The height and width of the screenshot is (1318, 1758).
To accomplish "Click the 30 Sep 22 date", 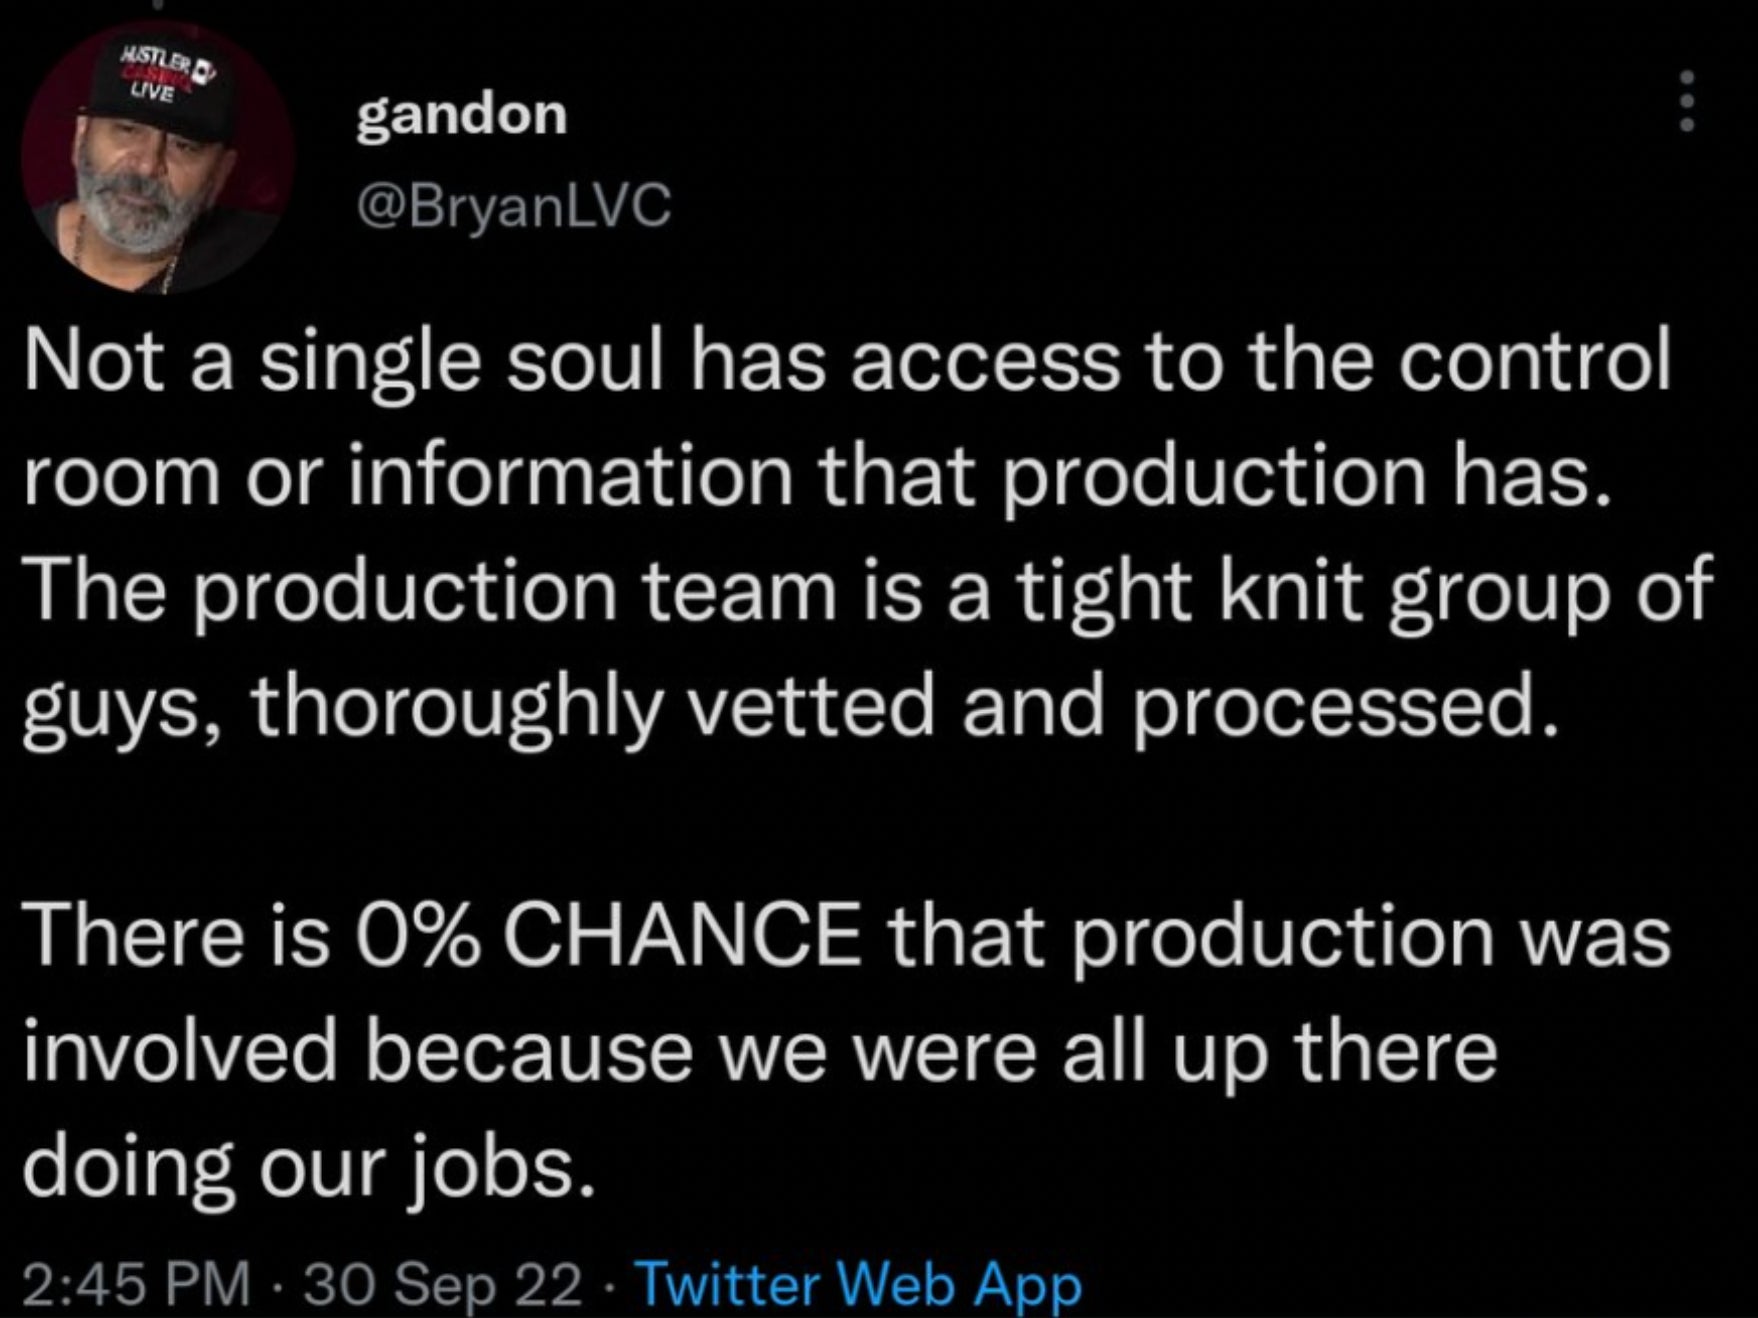I will (442, 1283).
